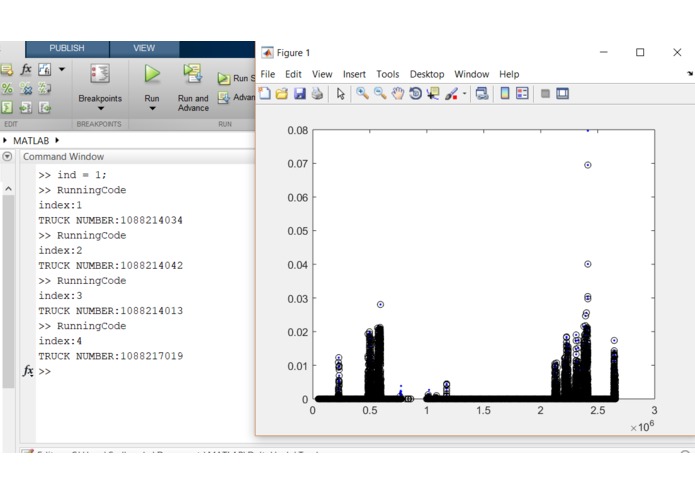Viewport: 695px width, 494px height.
Task: Switch to VIEW tab in MATLAB
Action: 144,48
